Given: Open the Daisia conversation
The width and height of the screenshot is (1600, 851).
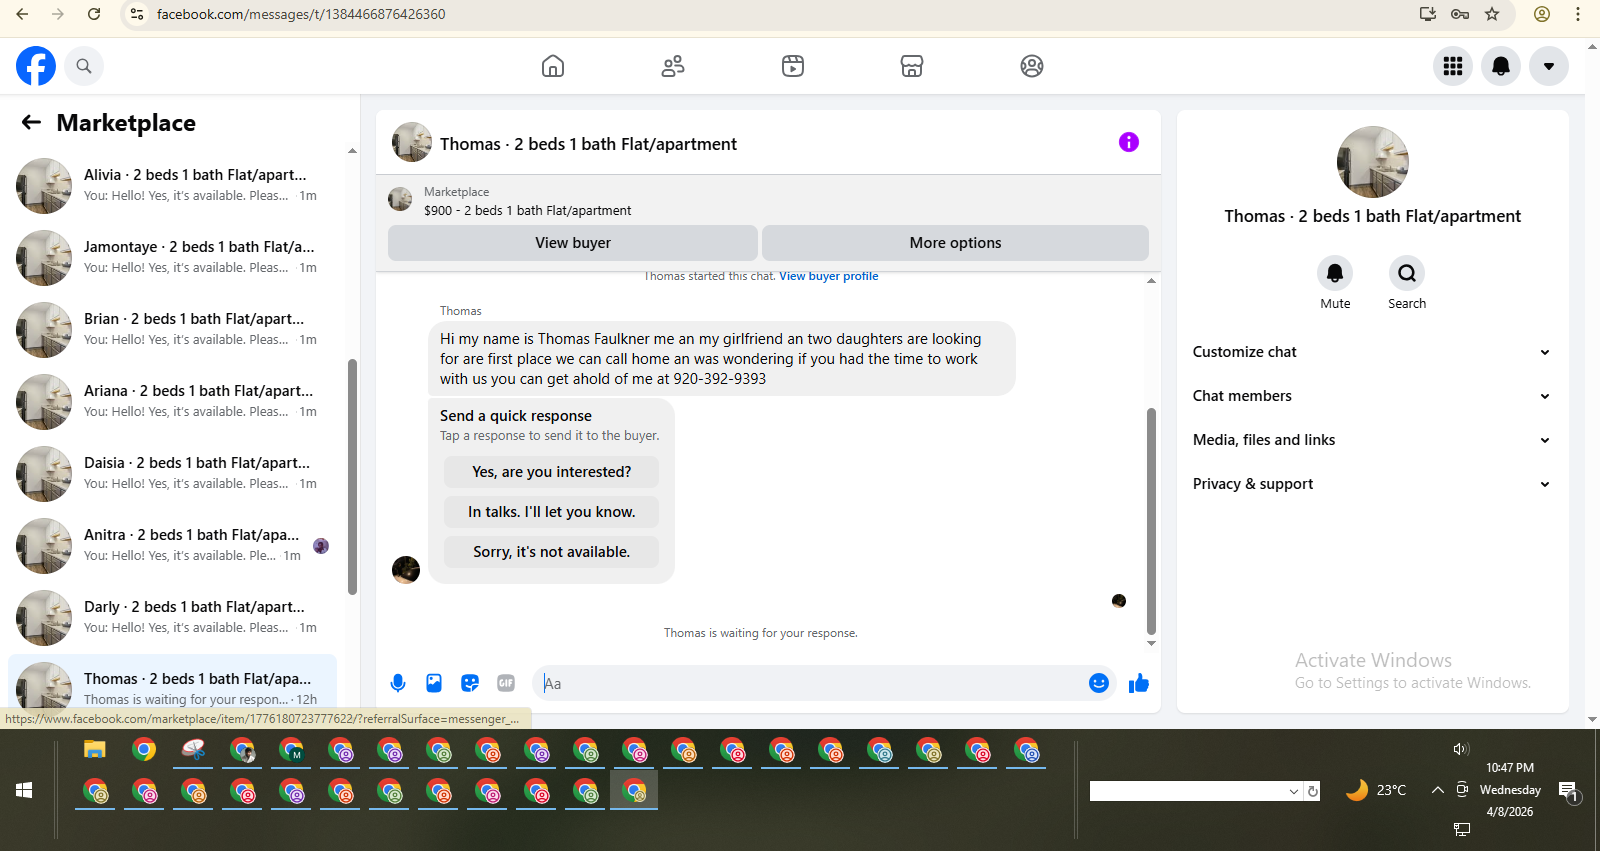Looking at the screenshot, I should click(x=172, y=474).
